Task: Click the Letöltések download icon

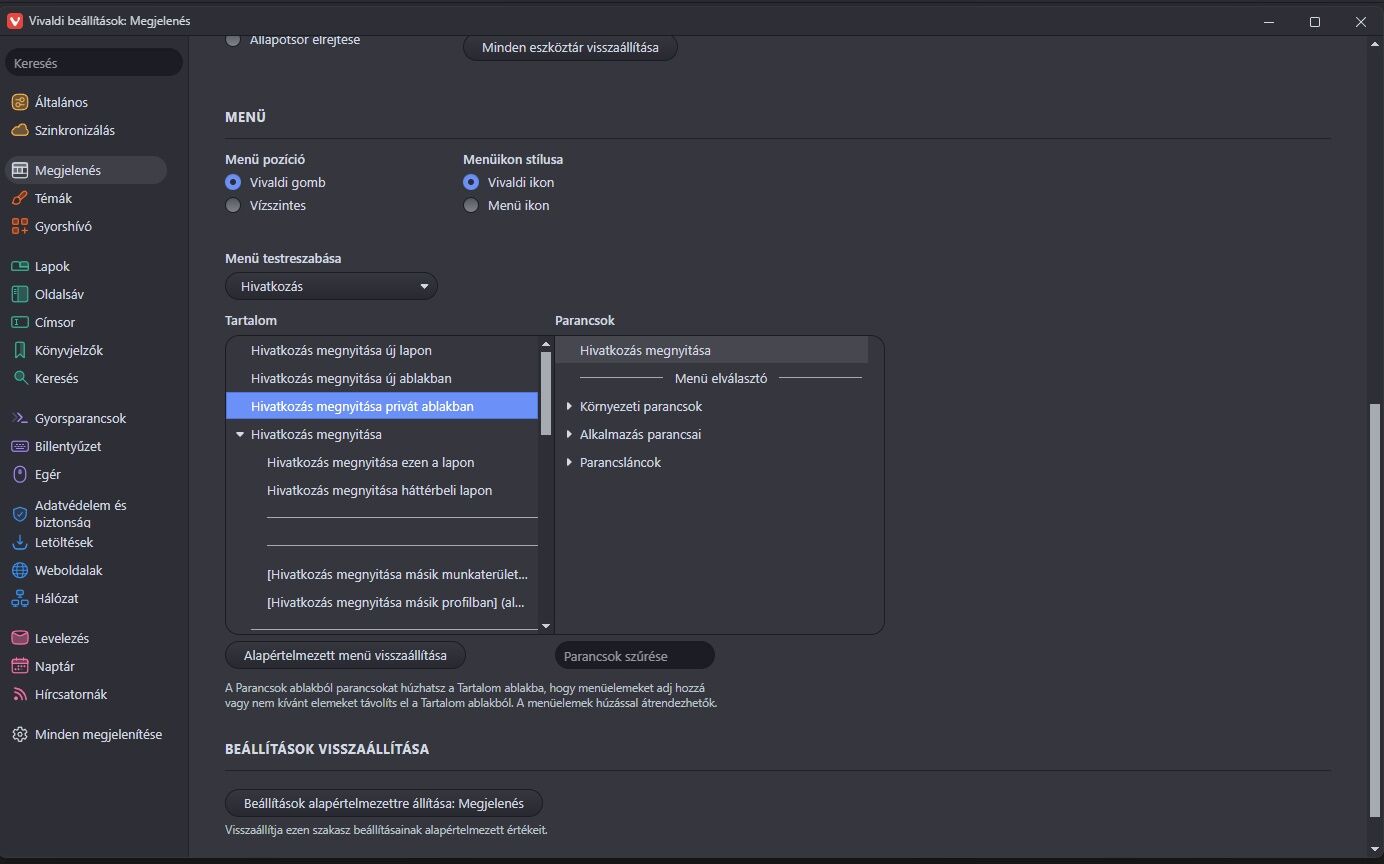Action: [19, 542]
